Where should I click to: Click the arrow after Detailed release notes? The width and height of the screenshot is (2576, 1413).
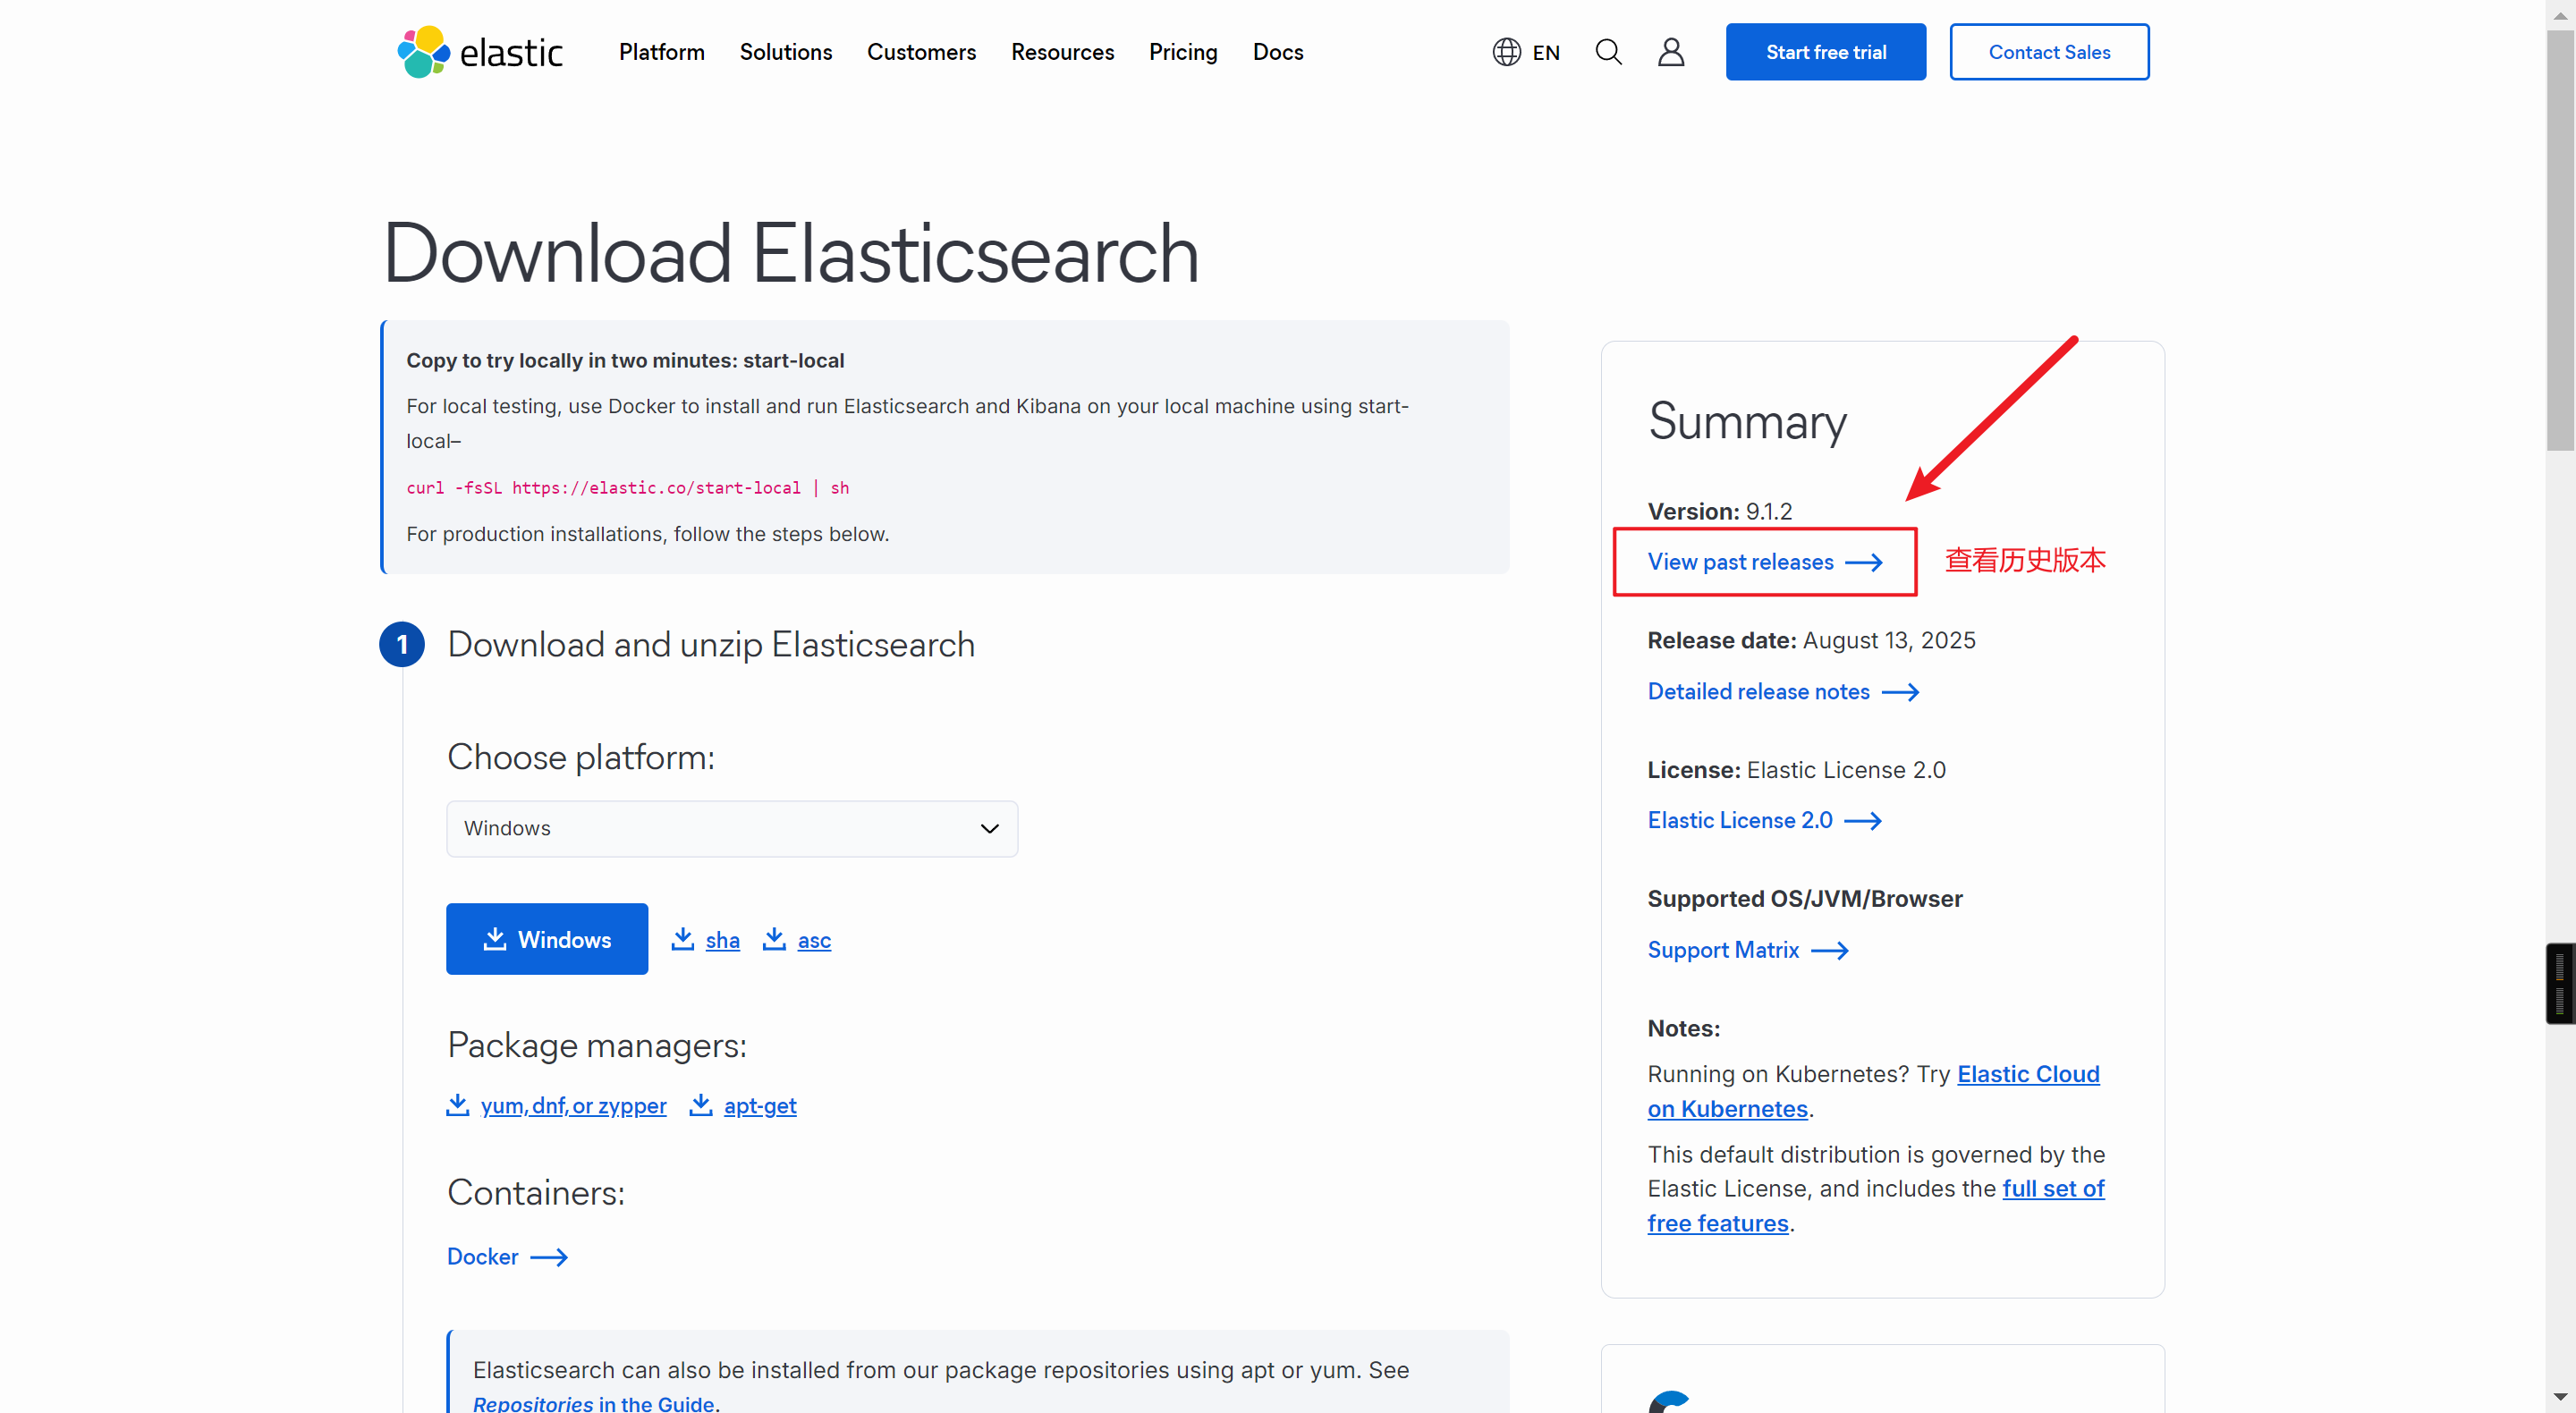pos(1900,692)
